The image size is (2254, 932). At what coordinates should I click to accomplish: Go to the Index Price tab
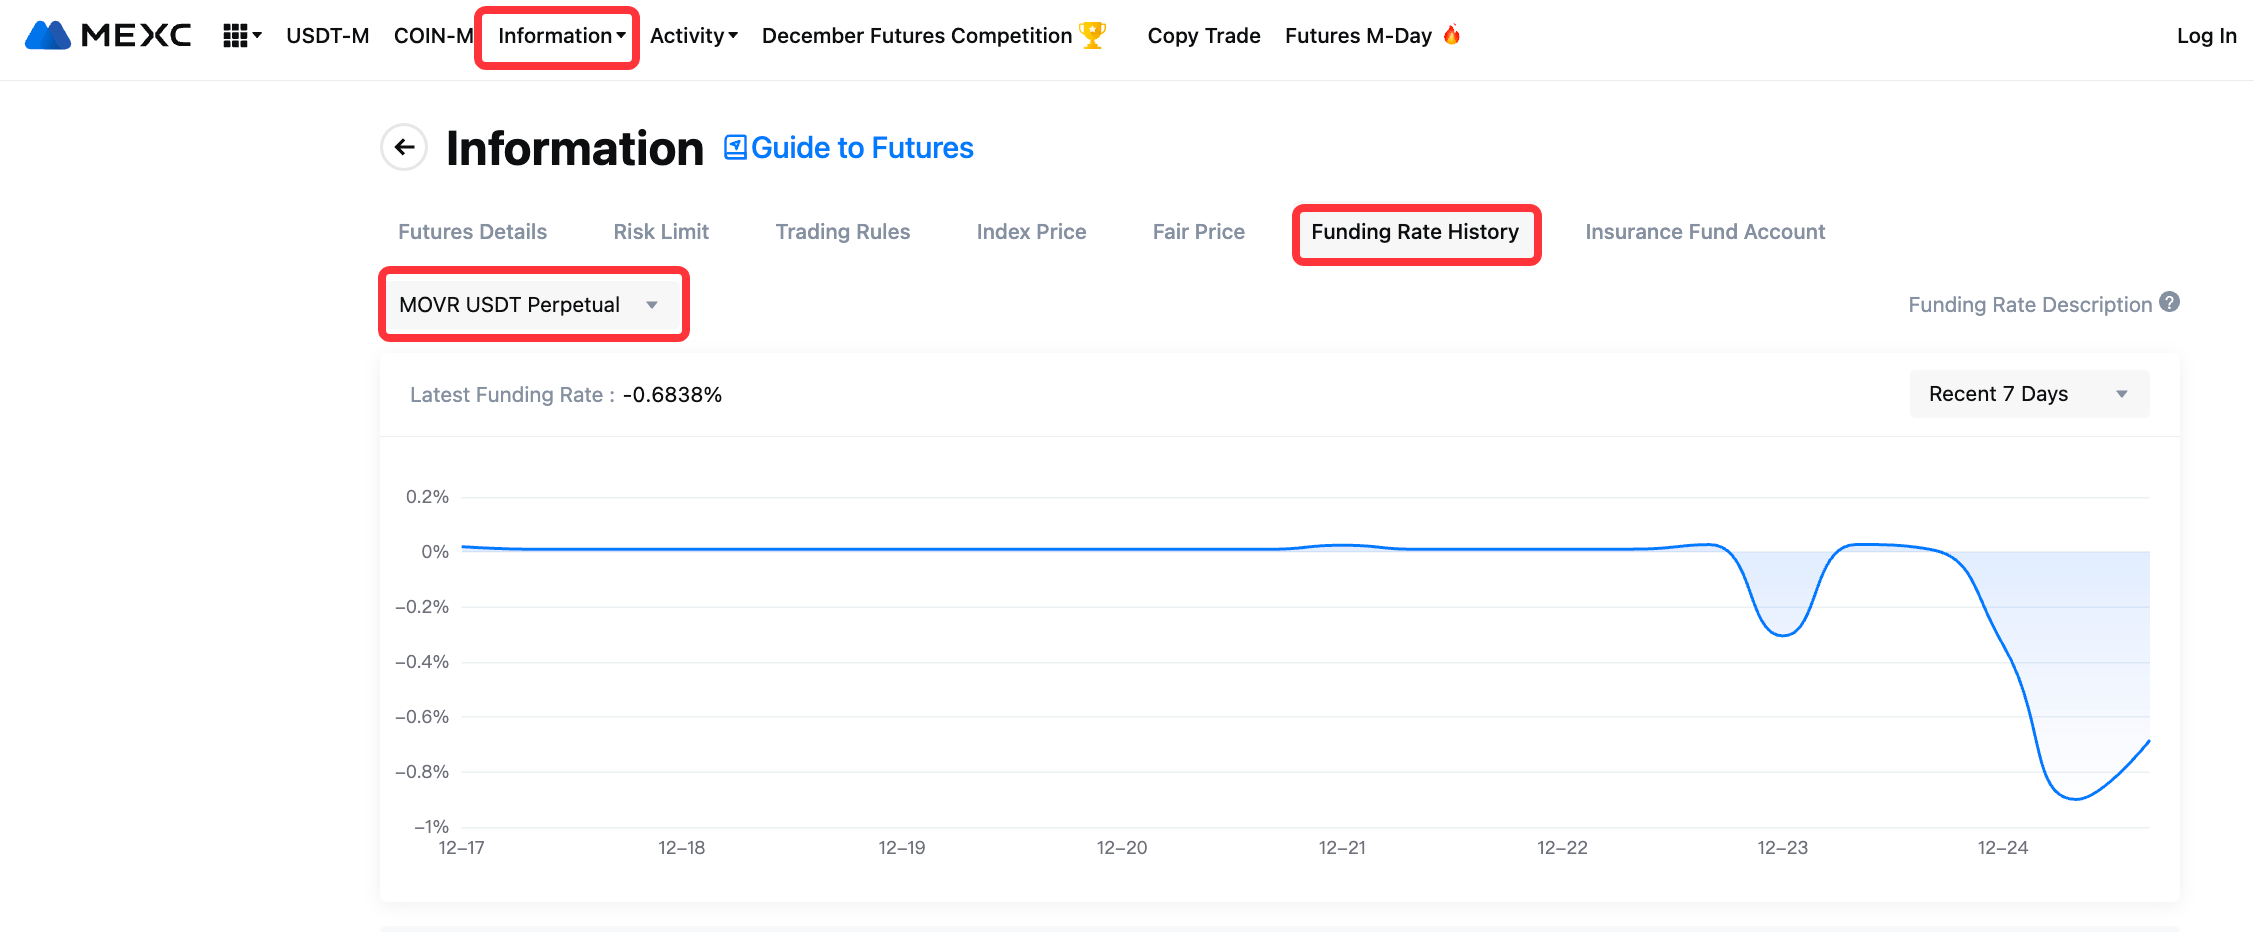[x=1031, y=232]
